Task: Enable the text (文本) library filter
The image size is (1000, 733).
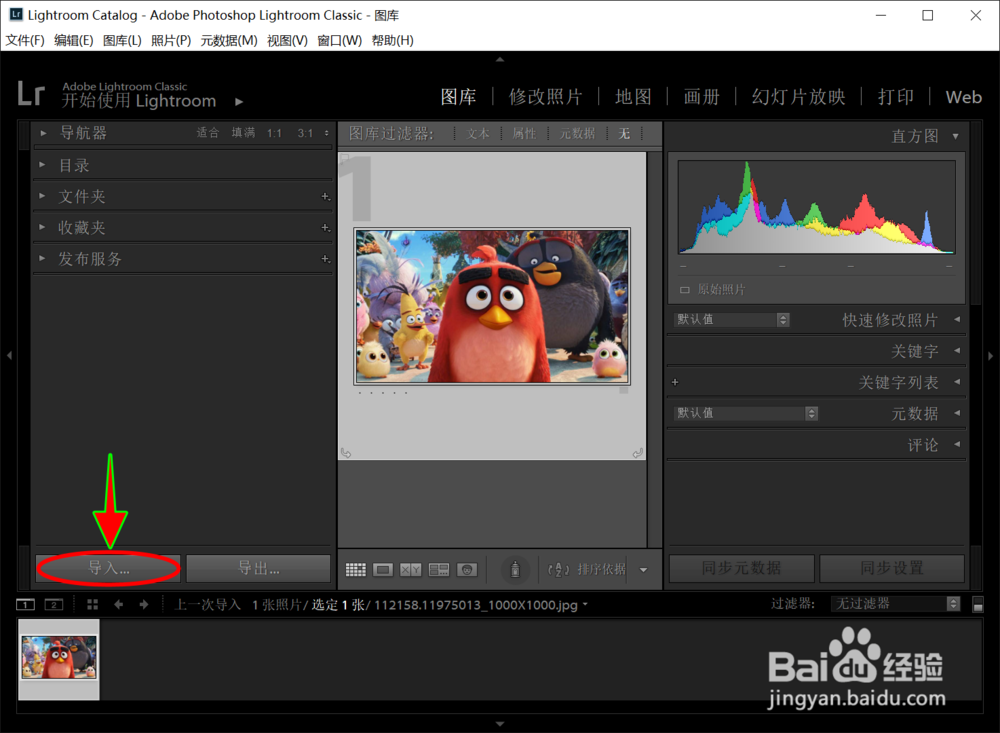Action: pyautogui.click(x=478, y=133)
